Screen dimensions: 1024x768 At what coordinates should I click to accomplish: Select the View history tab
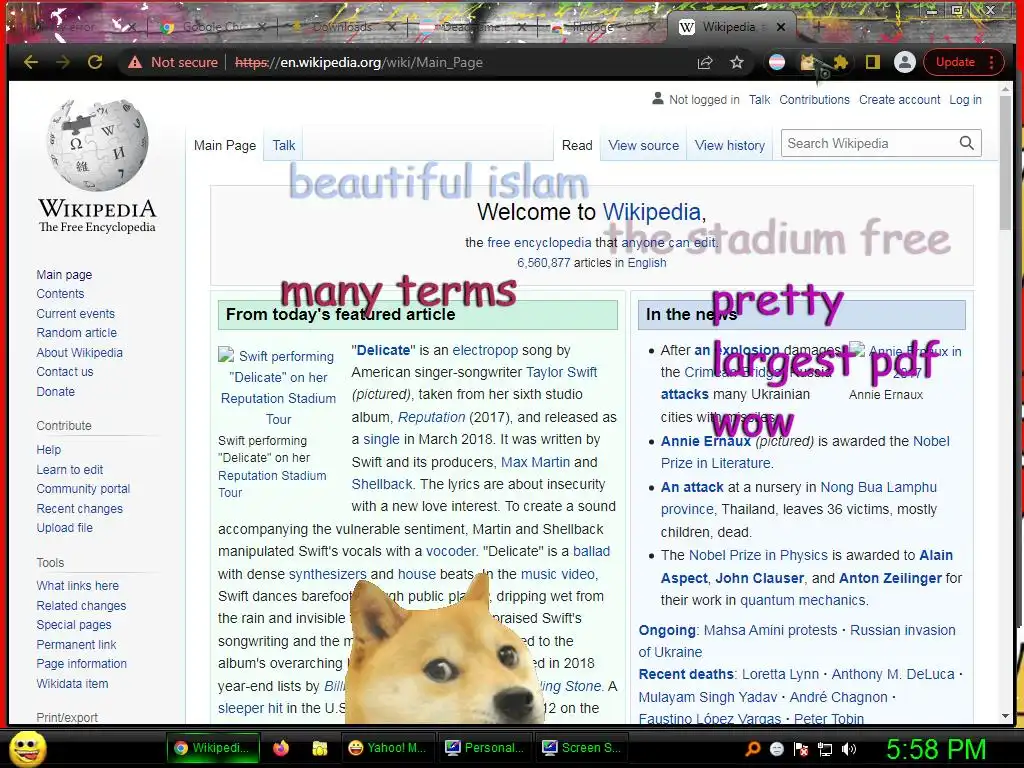729,145
